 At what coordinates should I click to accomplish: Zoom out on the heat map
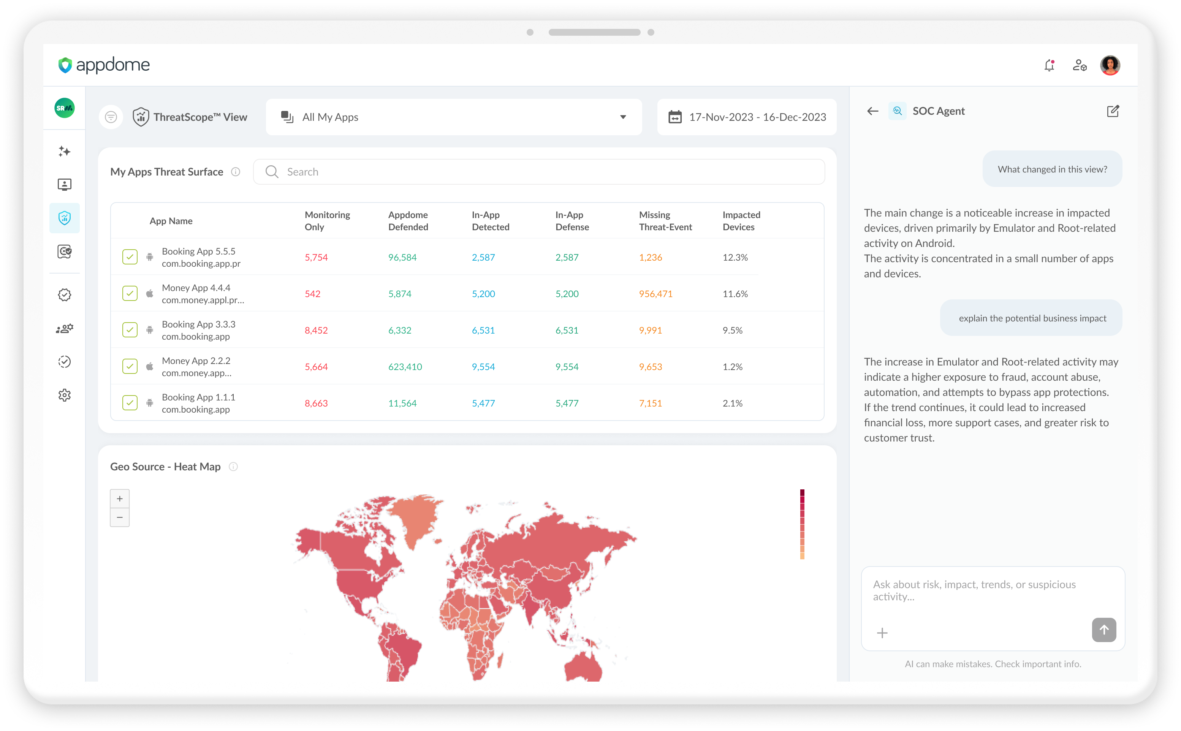[120, 517]
